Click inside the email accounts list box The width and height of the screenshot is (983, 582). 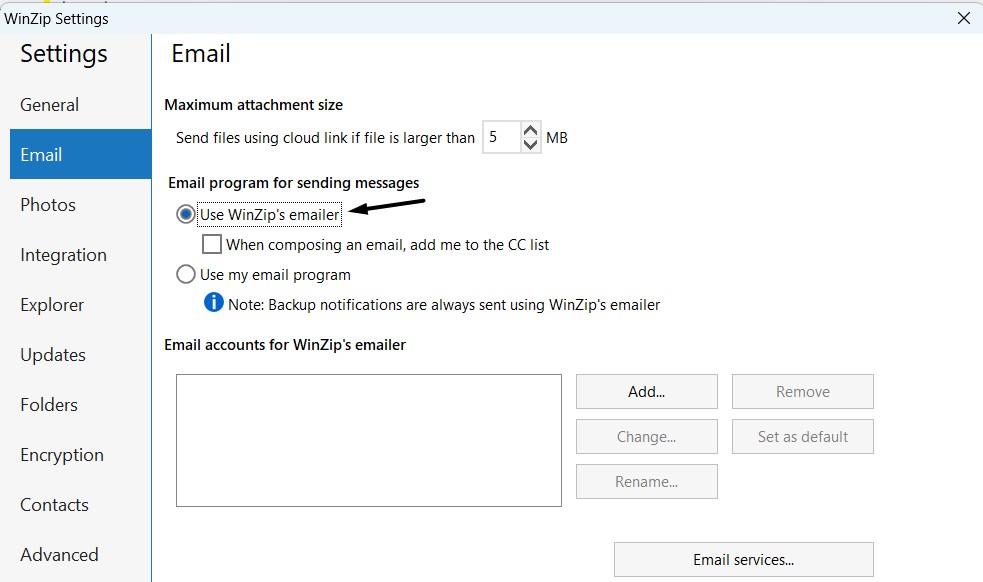coord(368,440)
